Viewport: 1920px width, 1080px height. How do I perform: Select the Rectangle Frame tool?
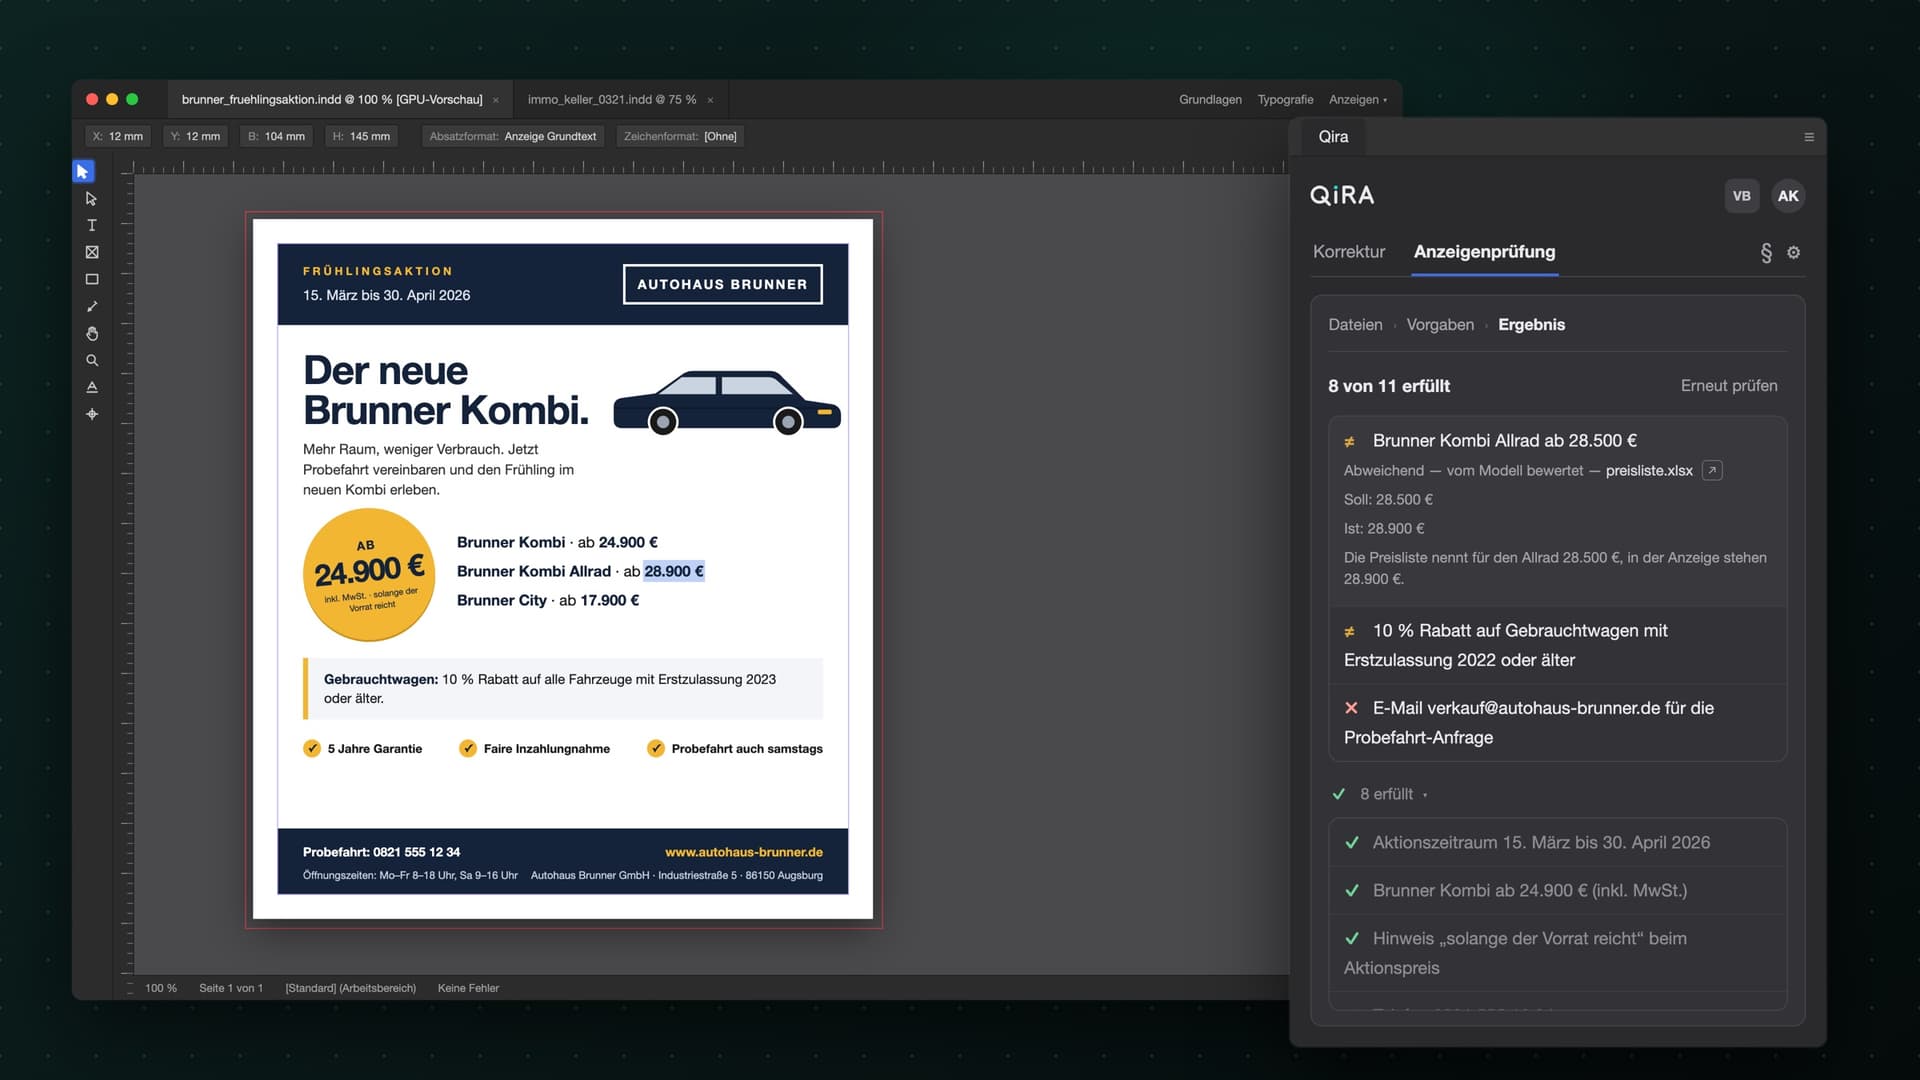pos(92,253)
